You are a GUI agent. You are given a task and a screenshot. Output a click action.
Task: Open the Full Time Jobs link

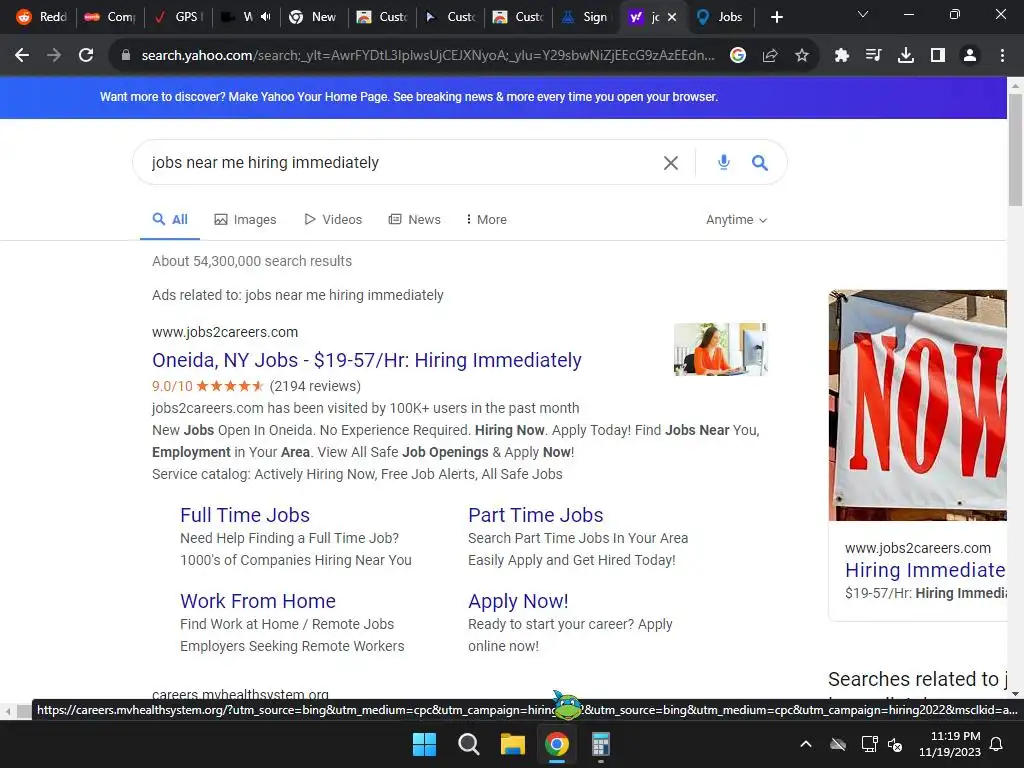pyautogui.click(x=245, y=515)
